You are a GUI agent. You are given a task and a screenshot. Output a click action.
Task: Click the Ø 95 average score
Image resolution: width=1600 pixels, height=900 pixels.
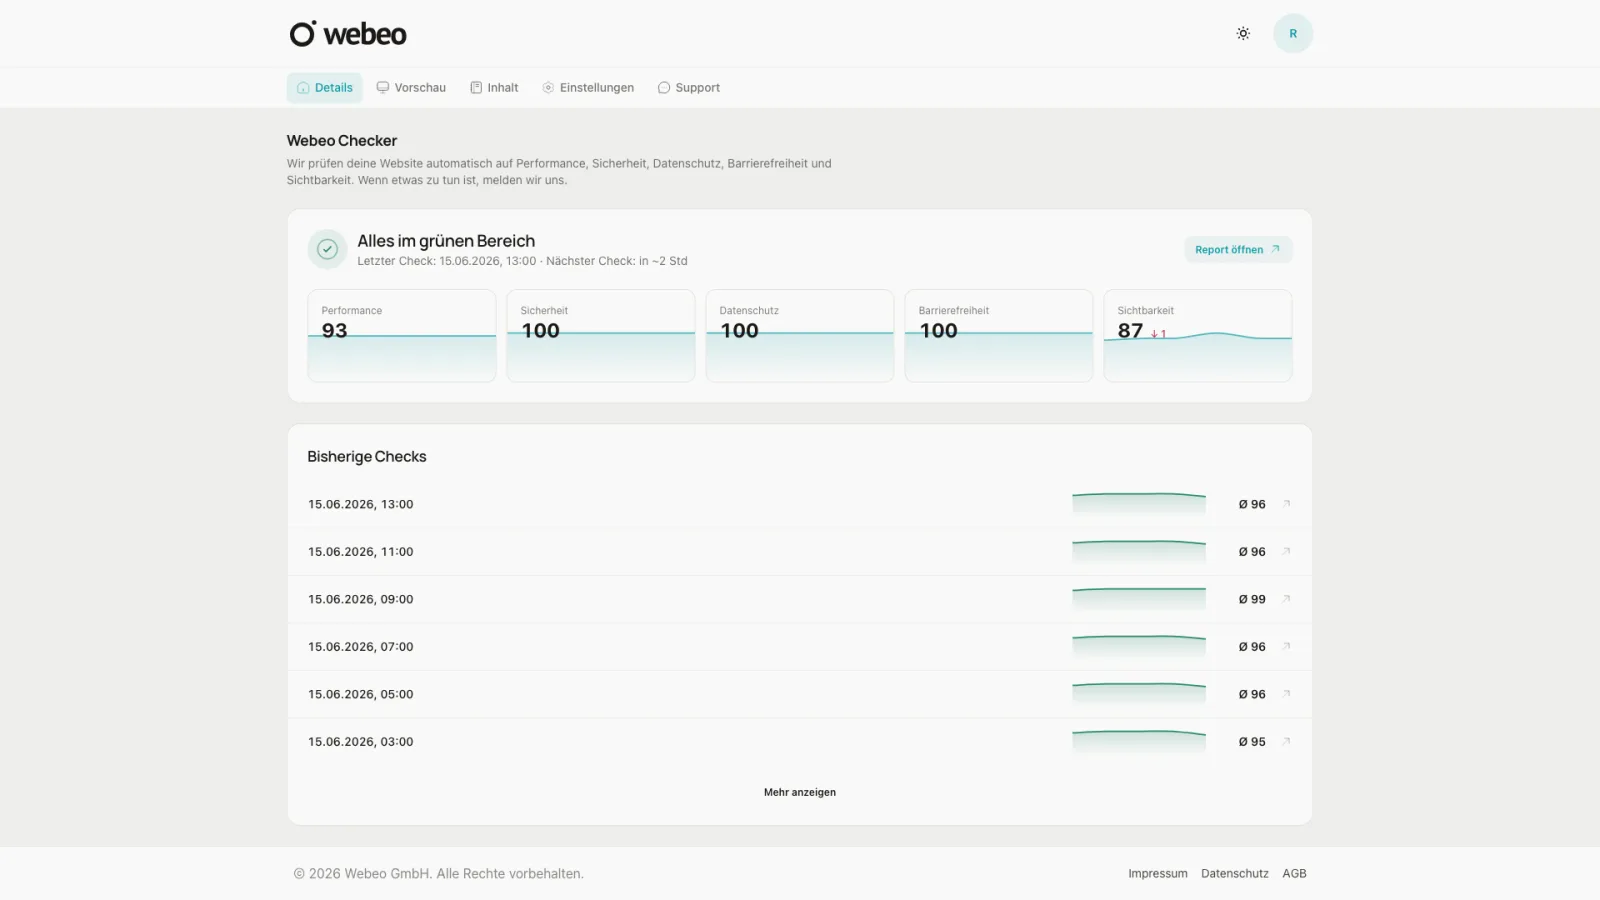coord(1252,742)
